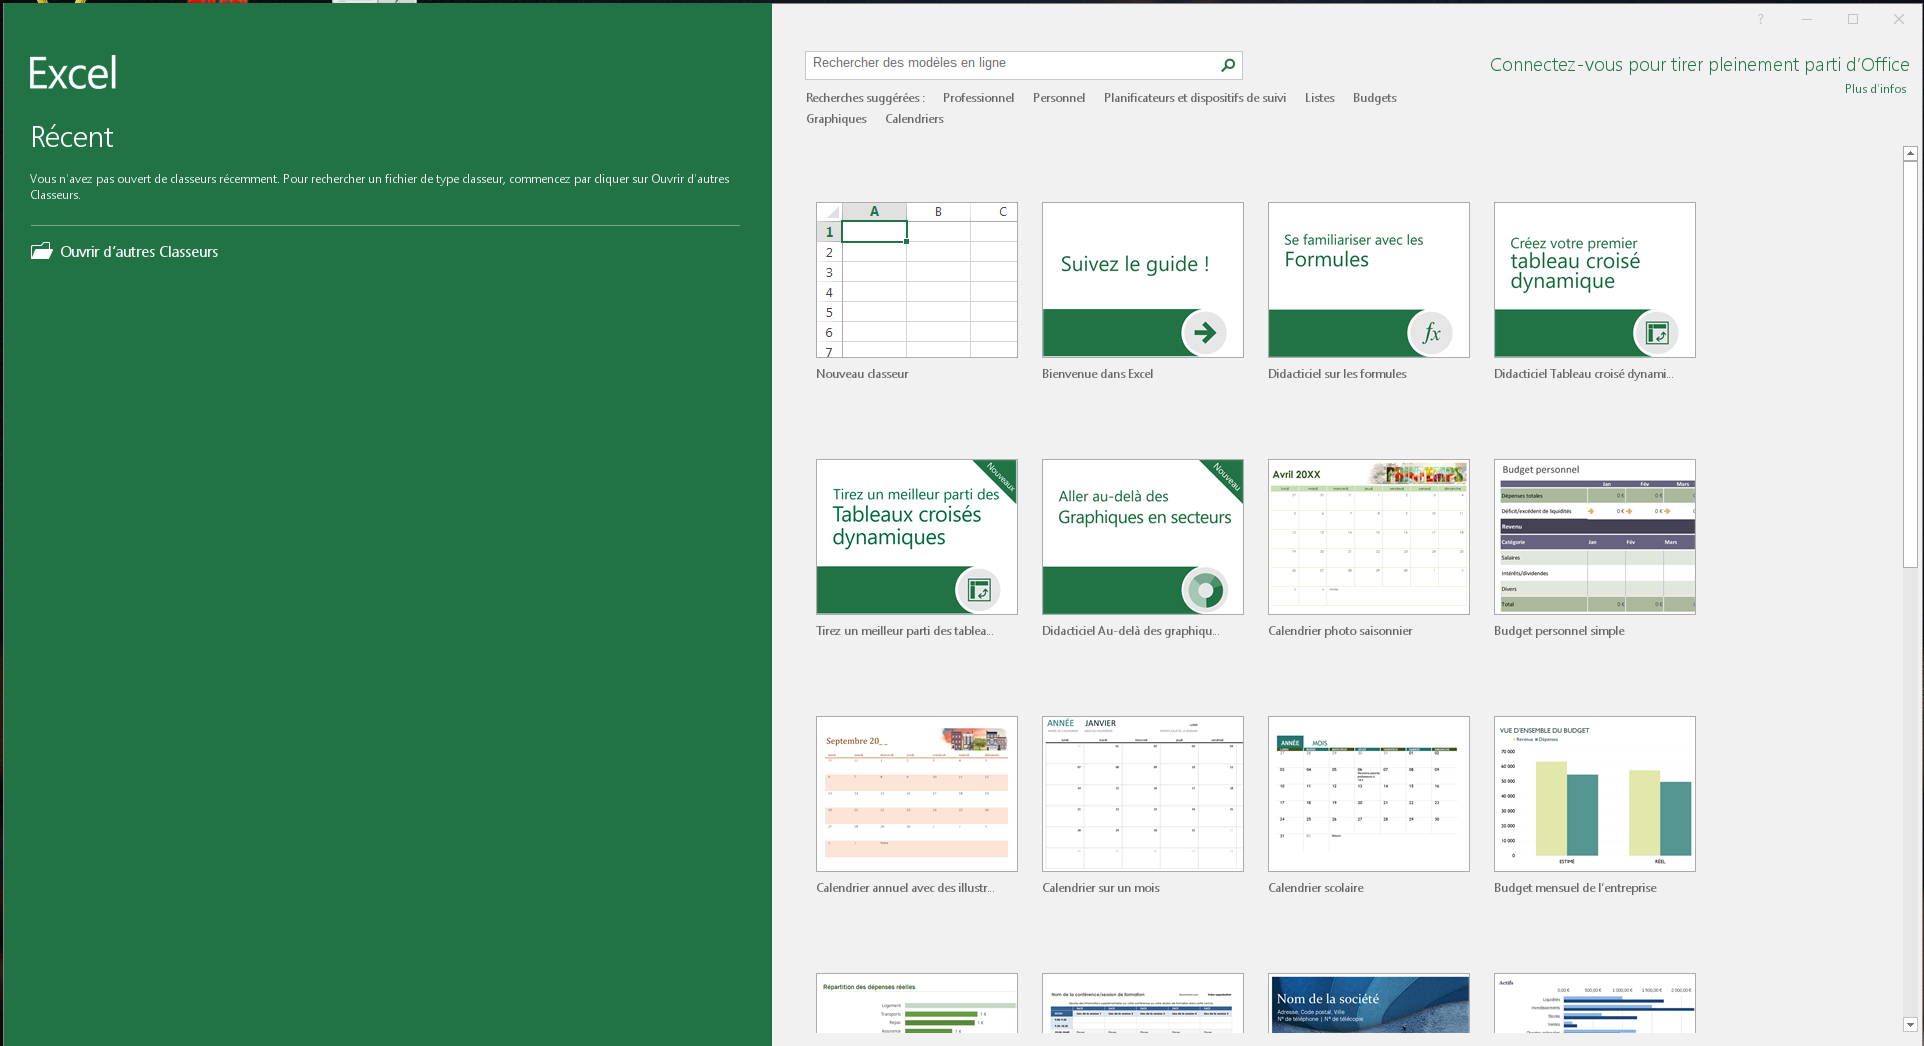The height and width of the screenshot is (1046, 1924).
Task: Filter templates by Budgets
Action: click(x=1374, y=98)
